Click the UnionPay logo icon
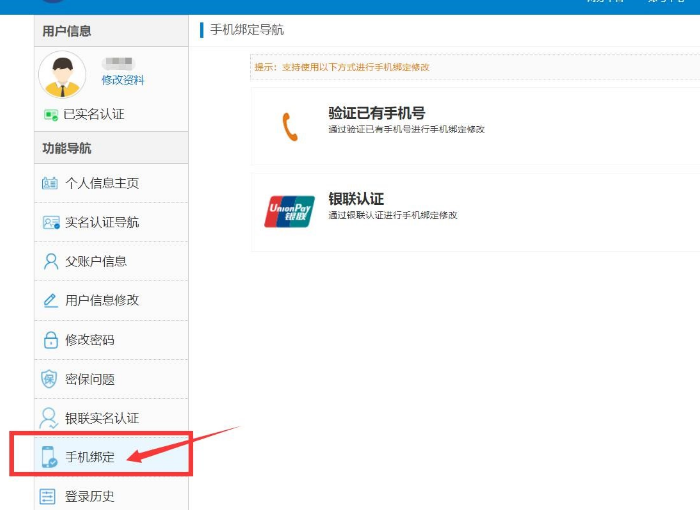 [x=289, y=212]
